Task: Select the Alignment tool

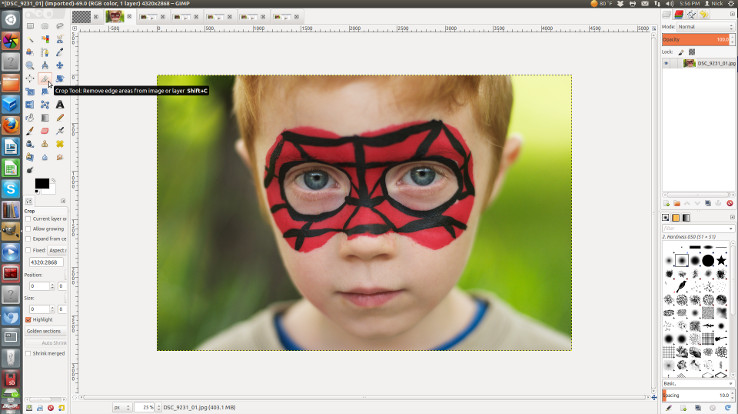Action: click(30, 79)
